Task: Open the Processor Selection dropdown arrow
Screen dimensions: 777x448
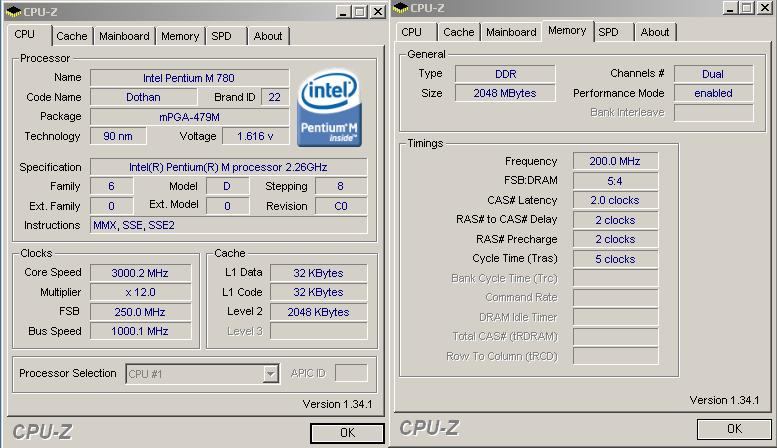Action: 271,374
